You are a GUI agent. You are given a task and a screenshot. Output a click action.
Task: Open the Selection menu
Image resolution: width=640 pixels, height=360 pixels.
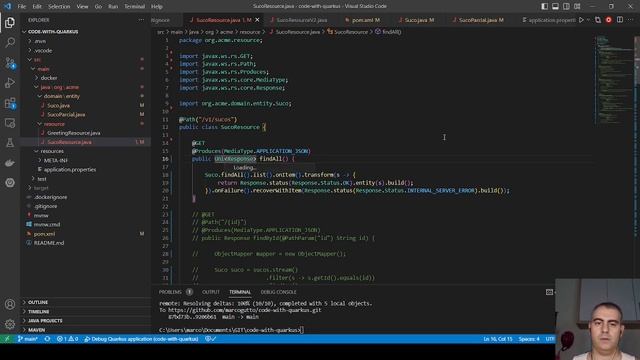coord(59,6)
